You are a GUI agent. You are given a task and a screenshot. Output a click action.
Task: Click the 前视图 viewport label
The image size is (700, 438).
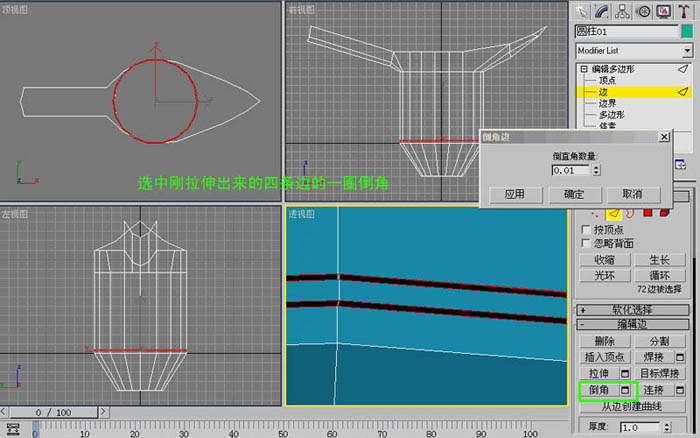click(x=301, y=10)
